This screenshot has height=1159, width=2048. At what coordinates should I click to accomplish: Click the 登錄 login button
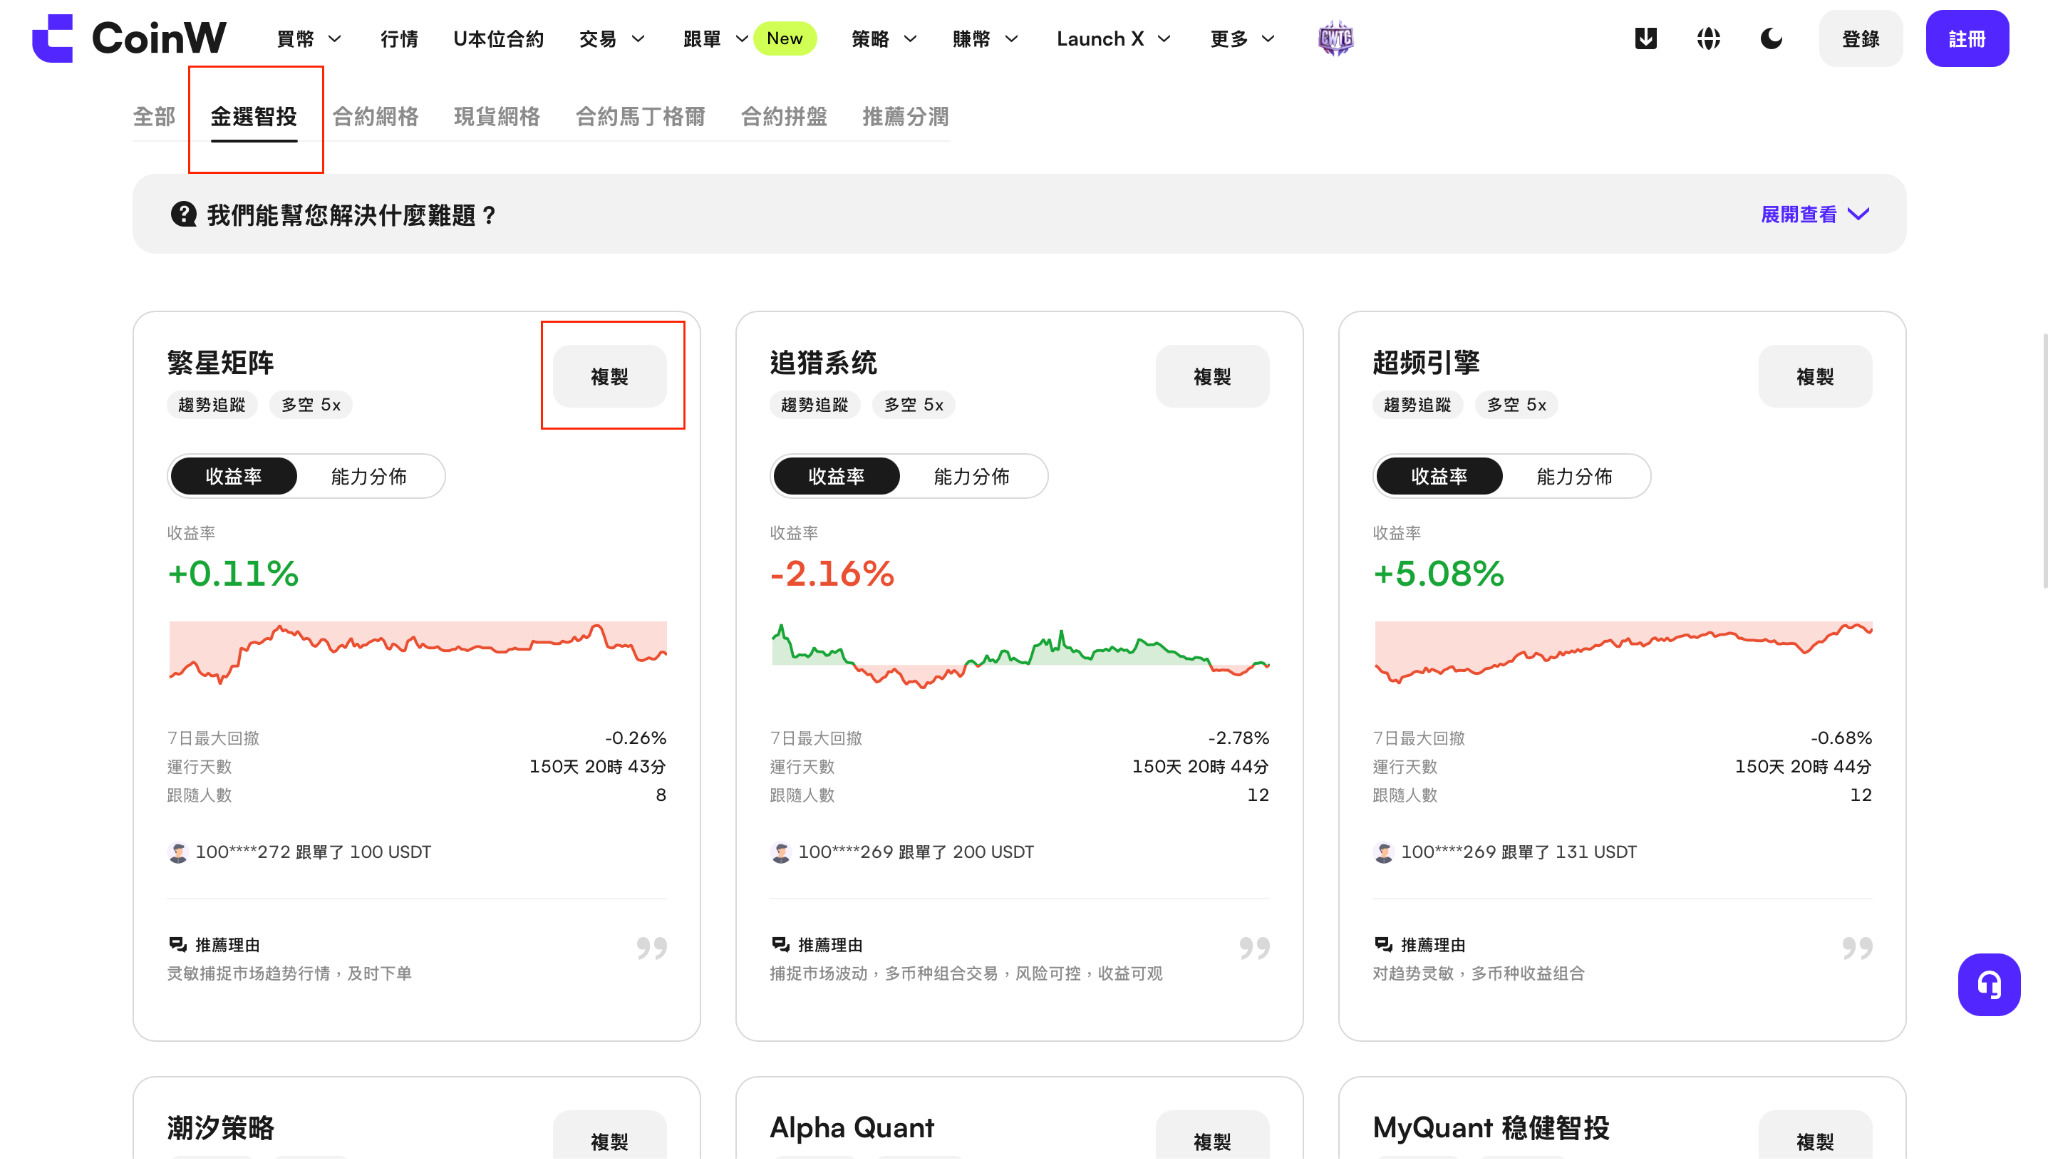click(1861, 39)
